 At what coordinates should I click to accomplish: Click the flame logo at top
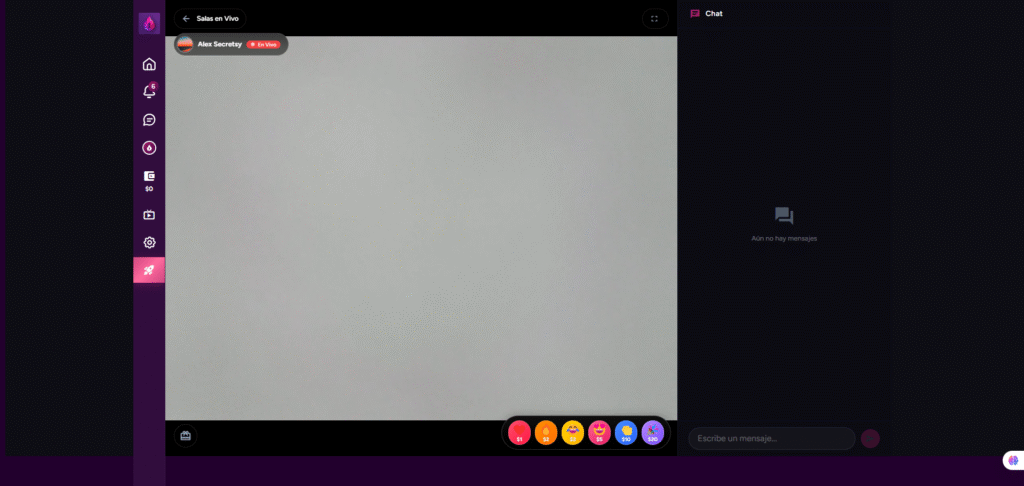coord(149,23)
